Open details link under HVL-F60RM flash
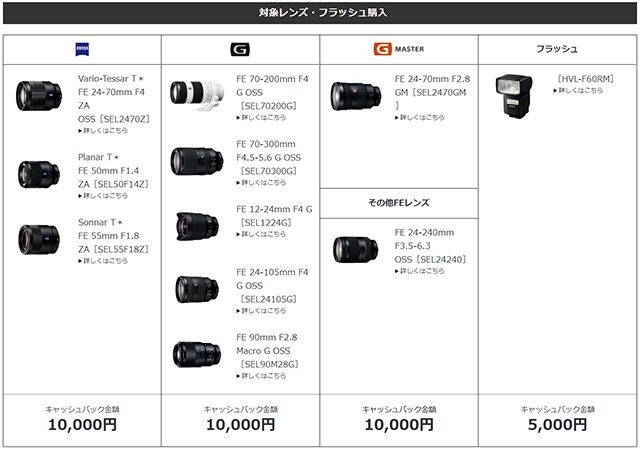 (580, 90)
